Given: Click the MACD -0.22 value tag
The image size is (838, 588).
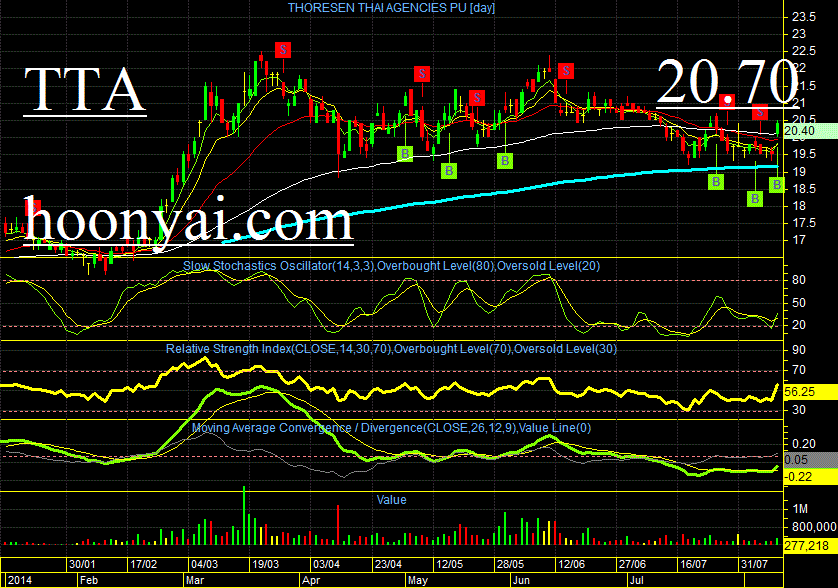Looking at the screenshot, I should pos(810,477).
